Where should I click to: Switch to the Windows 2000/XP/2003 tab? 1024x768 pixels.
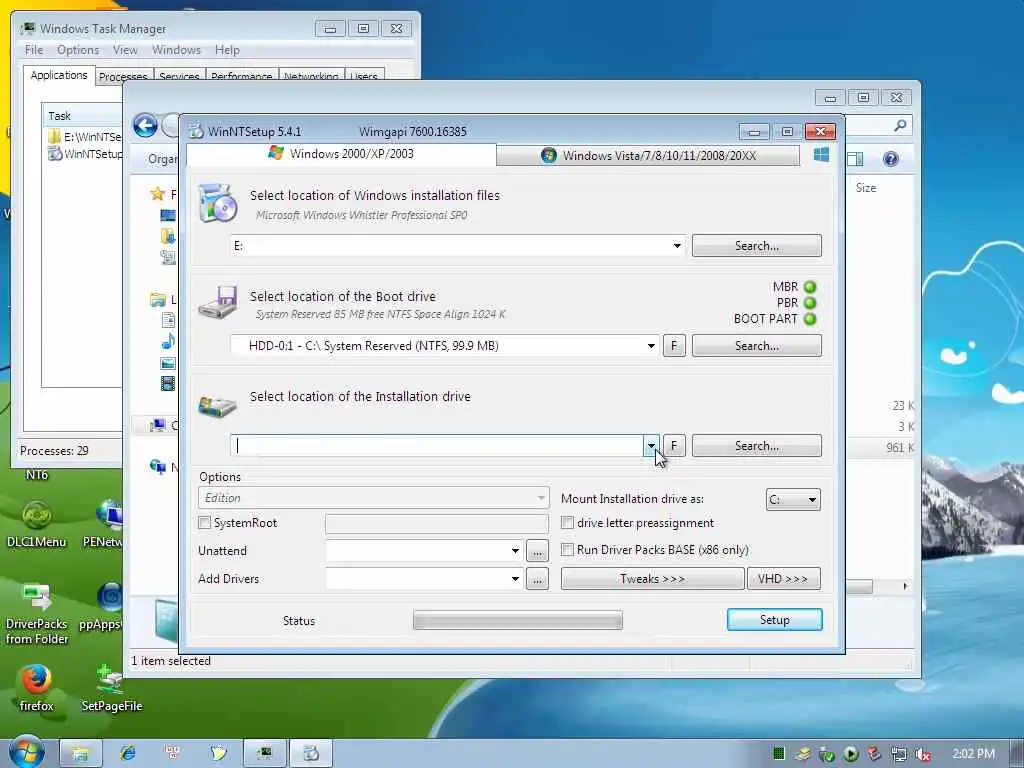341,154
